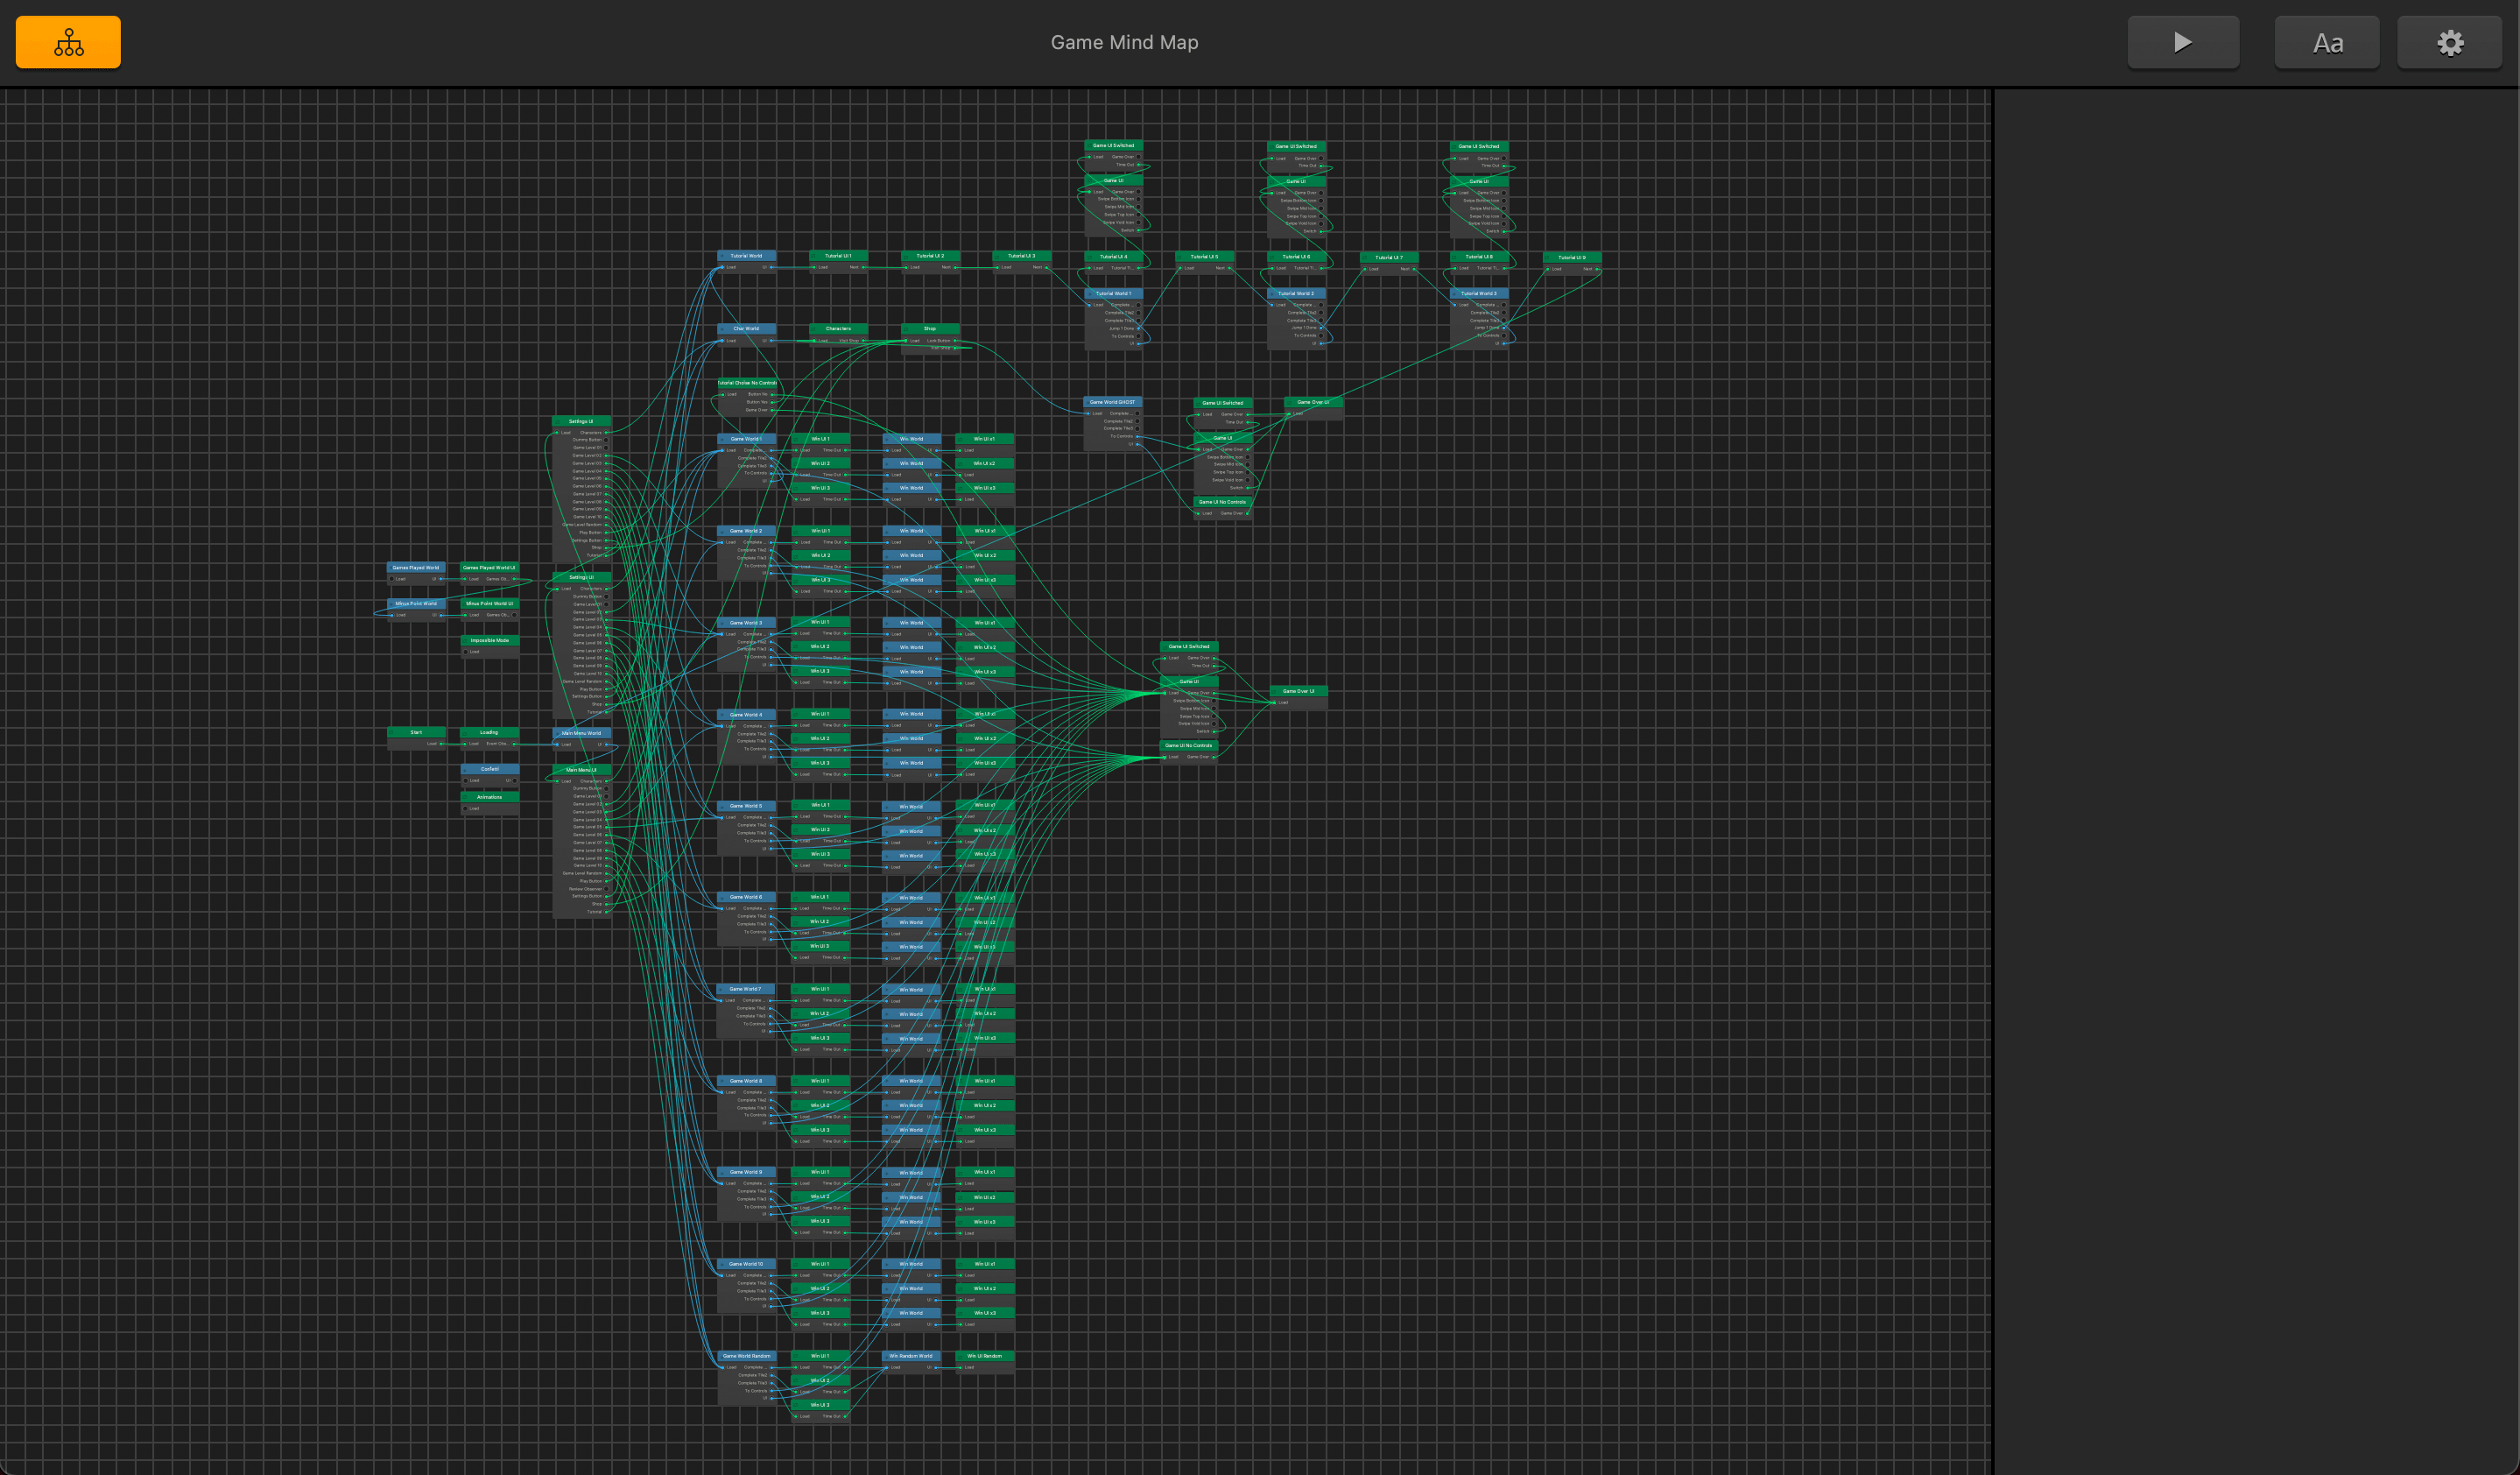Select the Game World GHOST node
Viewport: 2520px width, 1475px height.
click(1112, 402)
